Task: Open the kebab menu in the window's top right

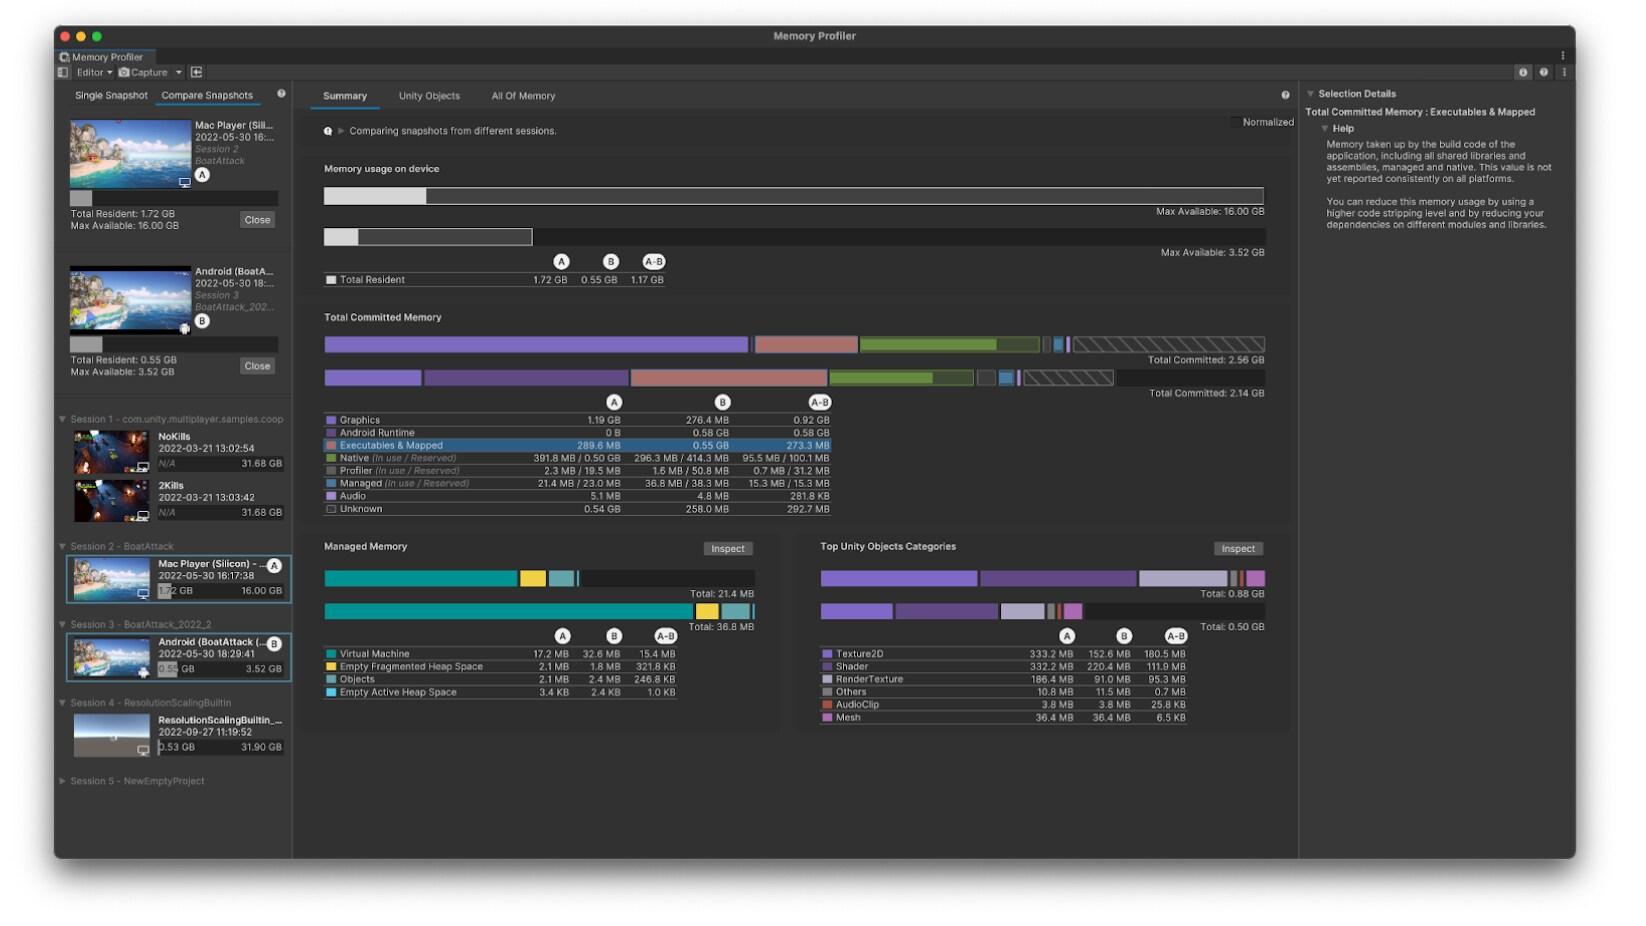Action: coord(1564,56)
